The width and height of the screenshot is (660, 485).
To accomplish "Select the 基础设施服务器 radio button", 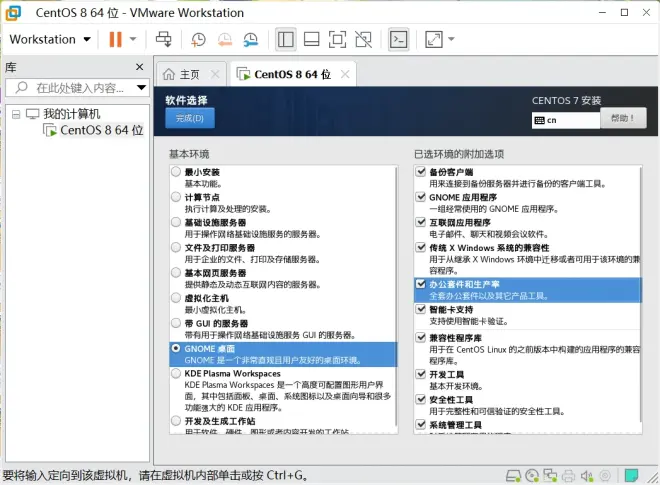I will point(176,222).
